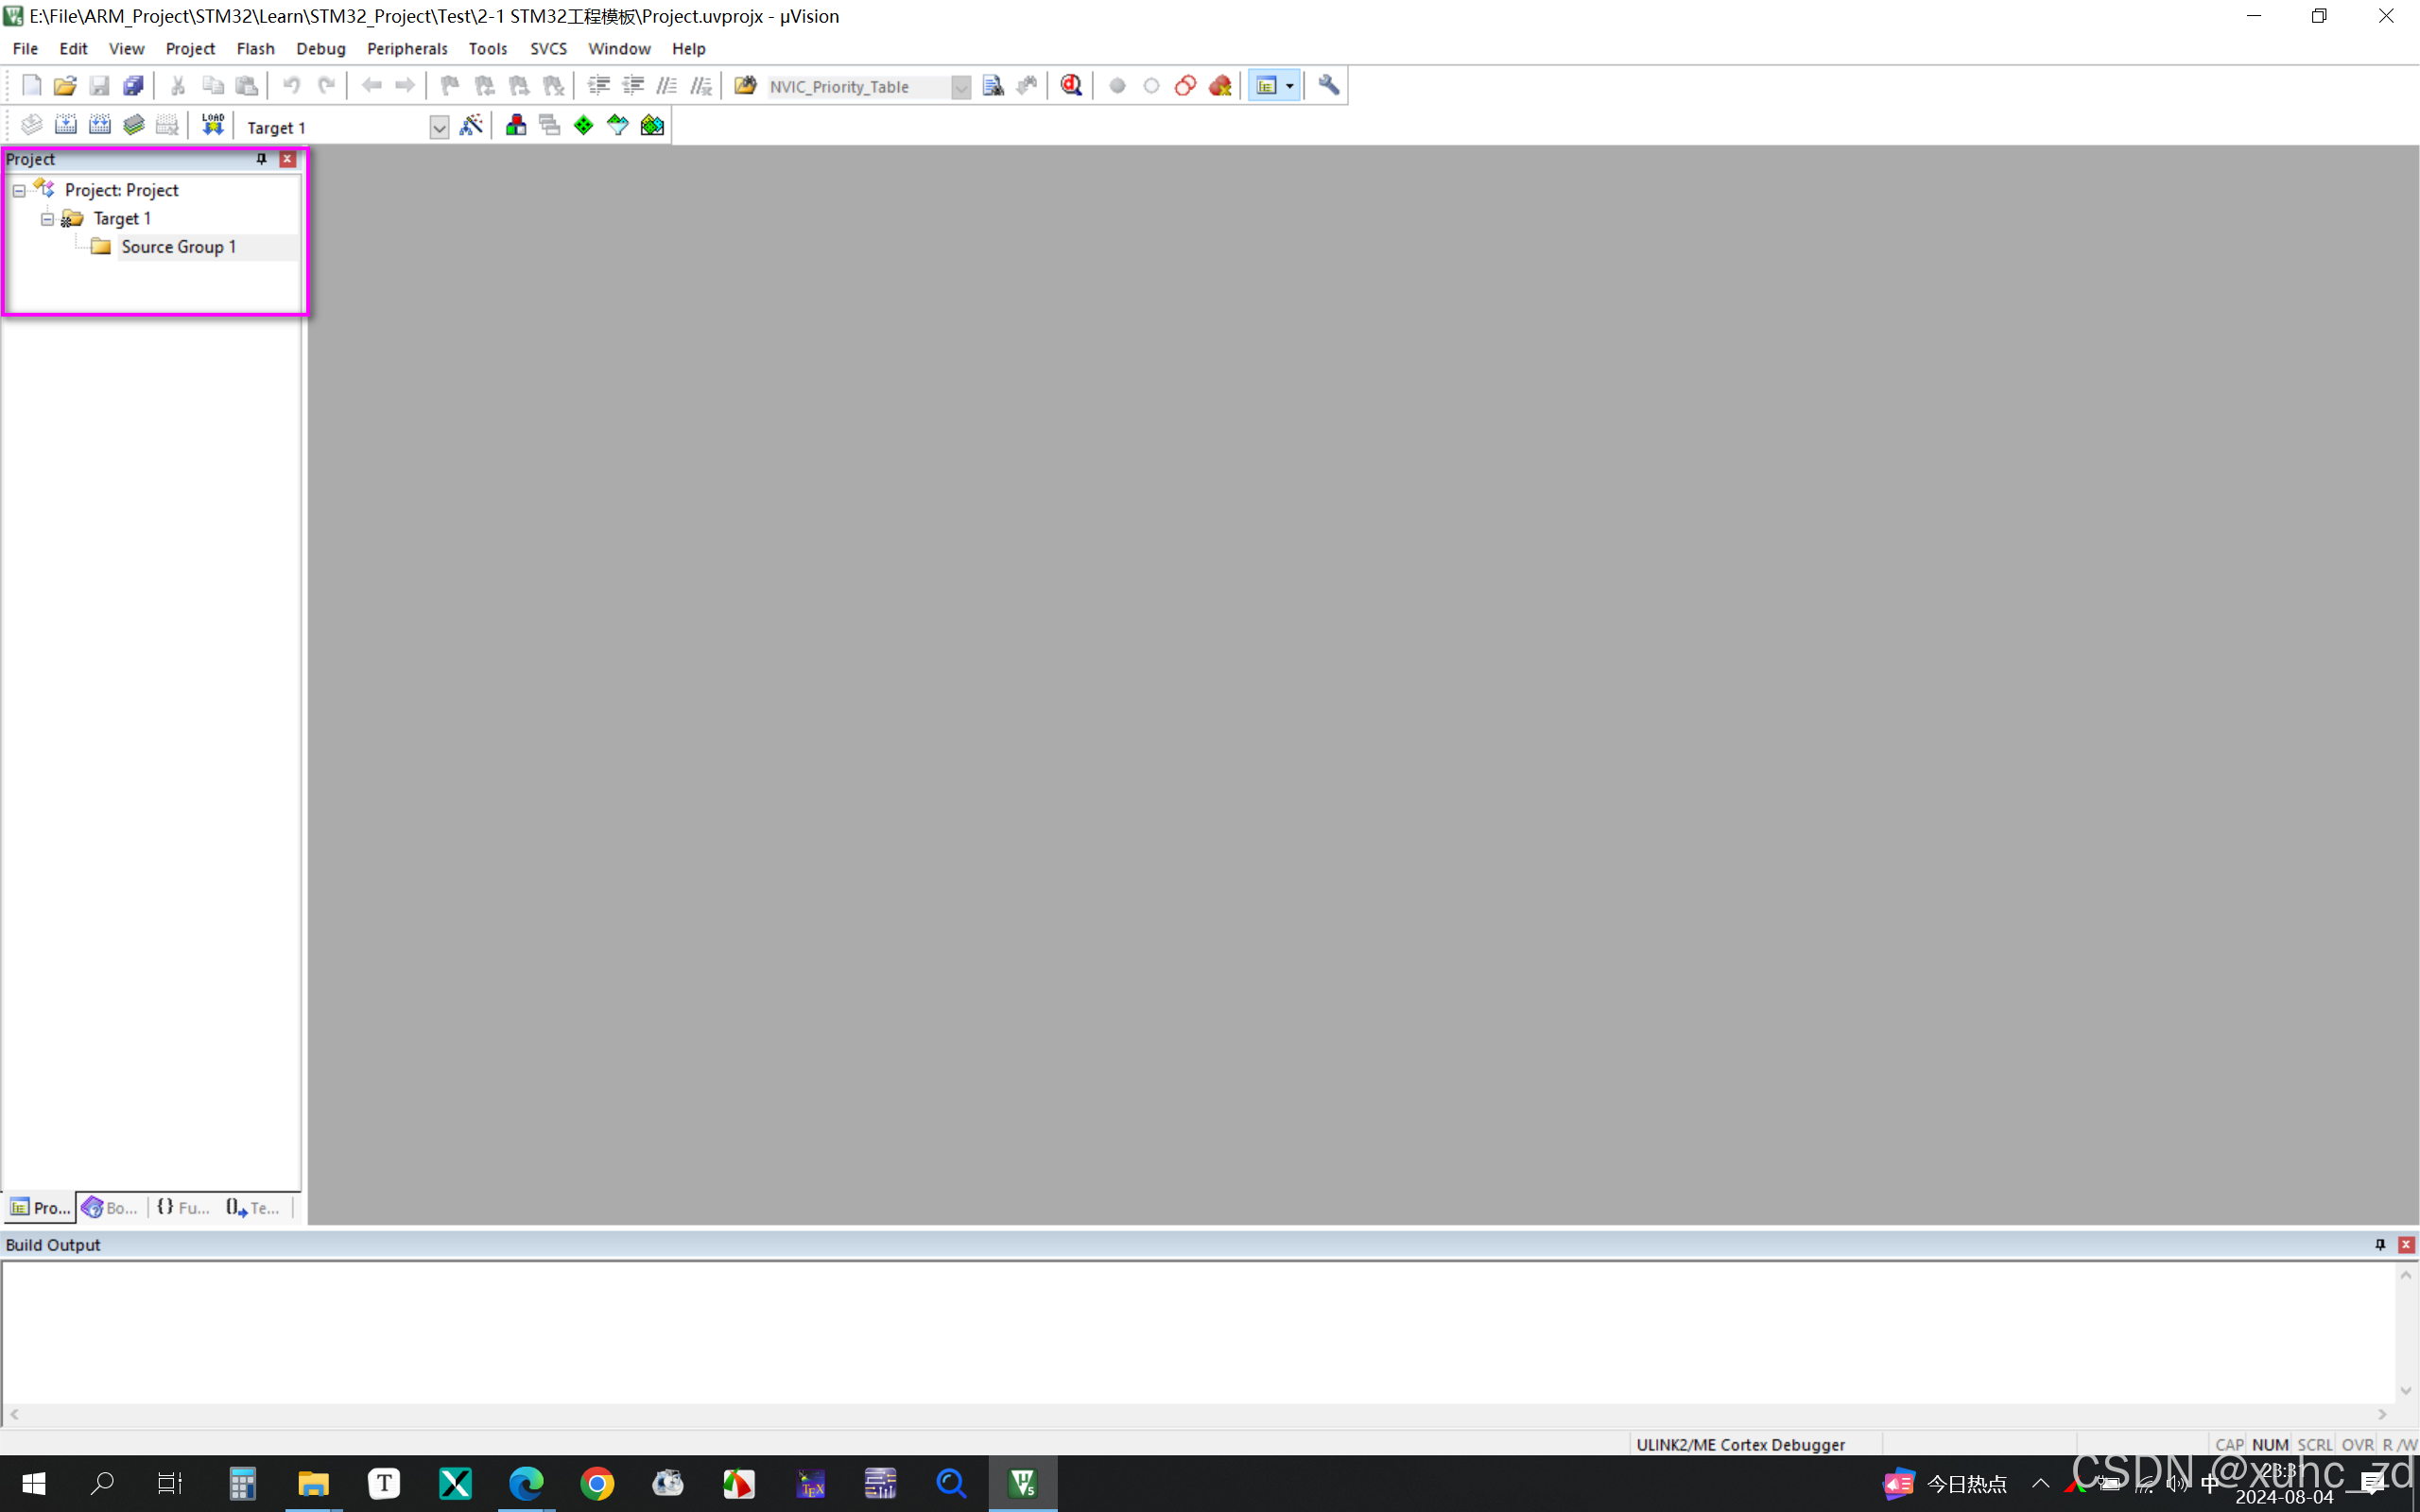Open Manage Run-Time Environment green diamond
2420x1512 pixels.
pos(584,125)
